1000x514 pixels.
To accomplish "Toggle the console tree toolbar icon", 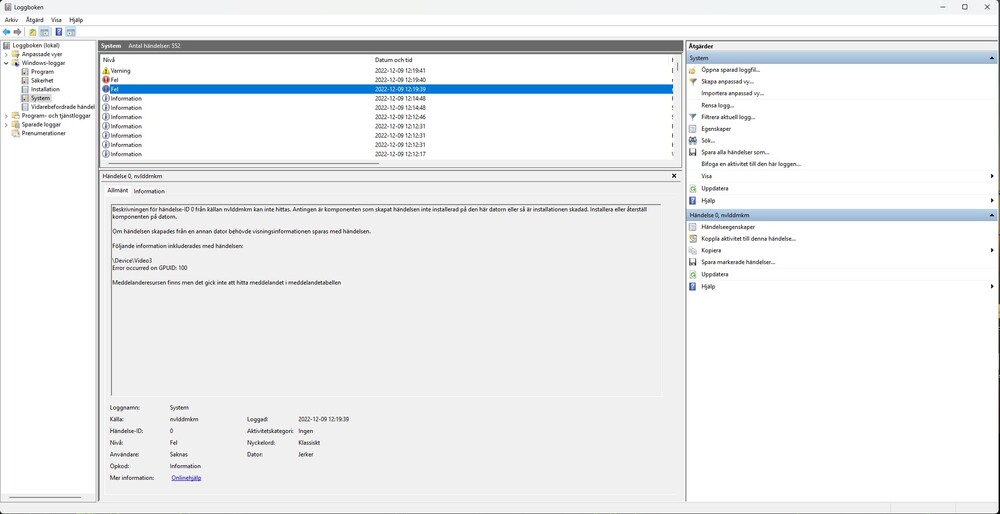I will 45,32.
